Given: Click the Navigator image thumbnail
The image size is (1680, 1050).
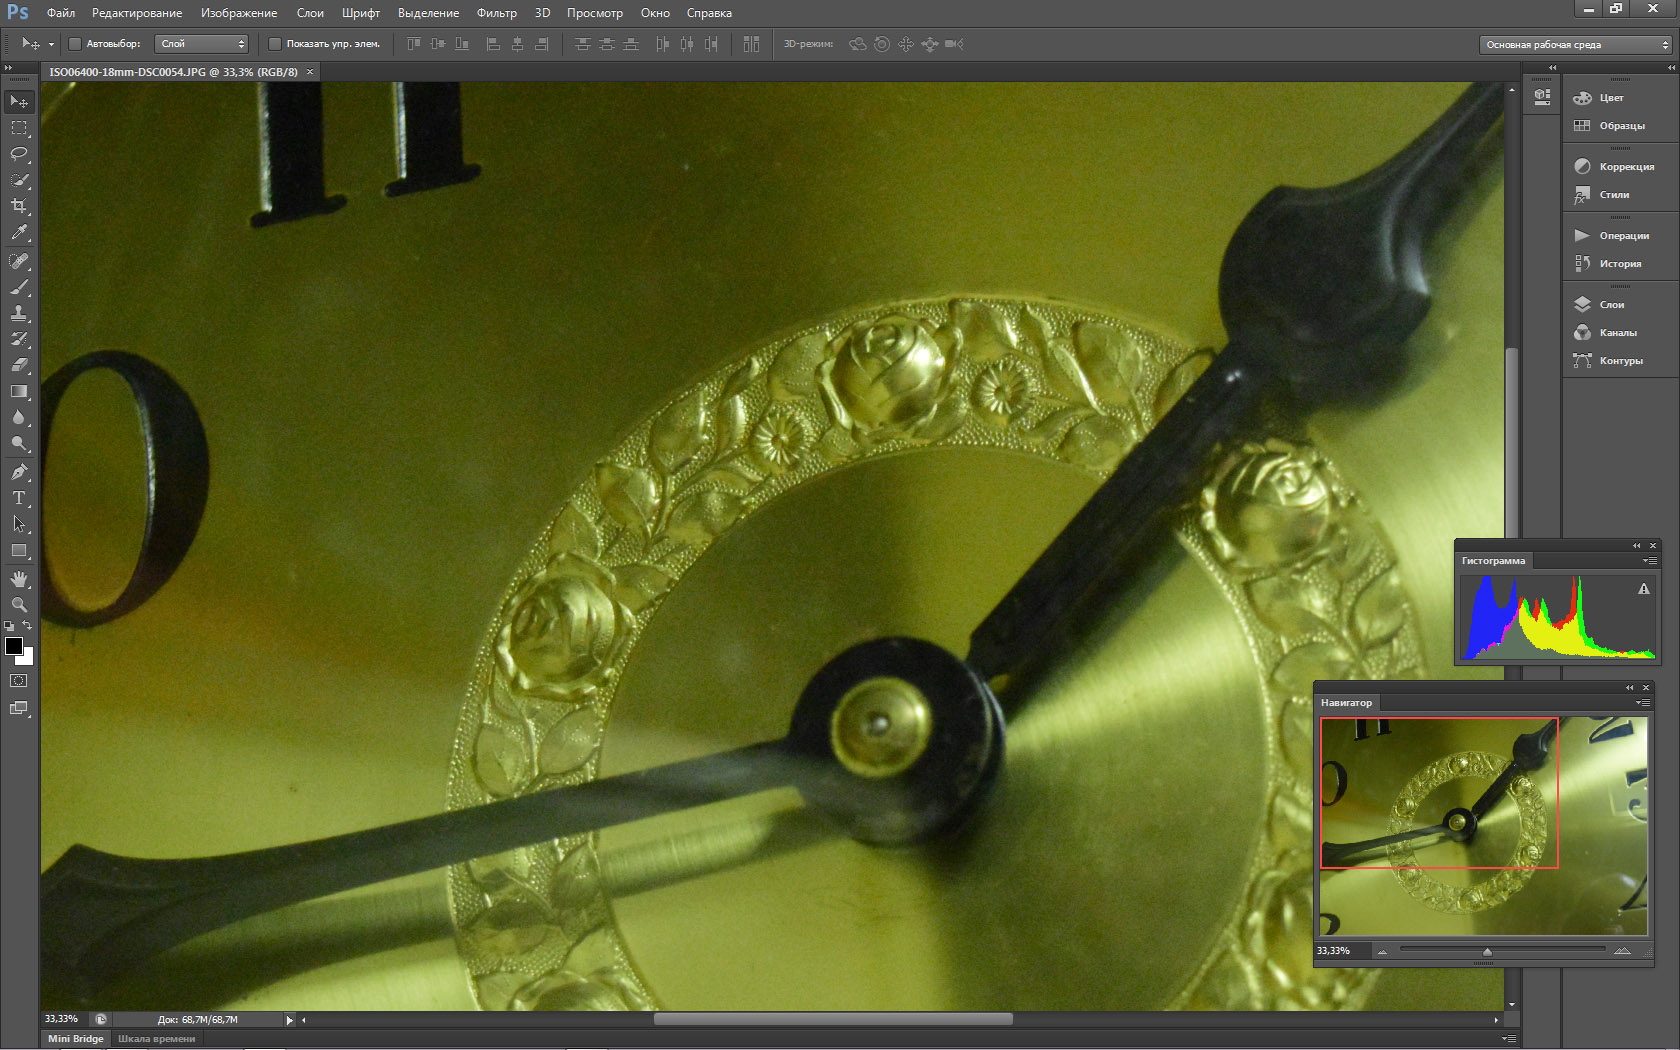Looking at the screenshot, I should [1484, 826].
